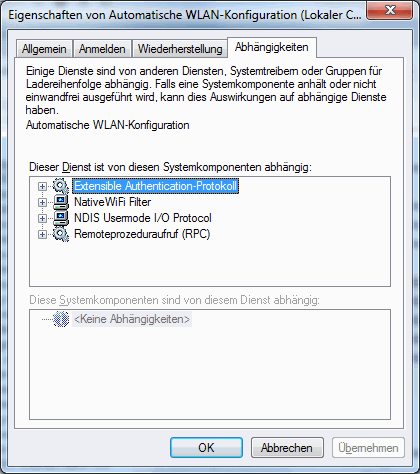
Task: Confirm with the OK button
Action: (206, 448)
